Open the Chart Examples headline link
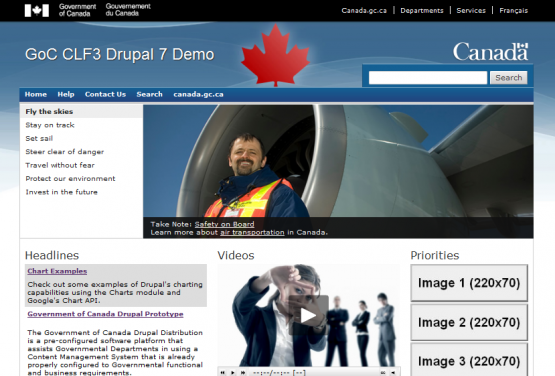The image size is (555, 376). pos(57,271)
